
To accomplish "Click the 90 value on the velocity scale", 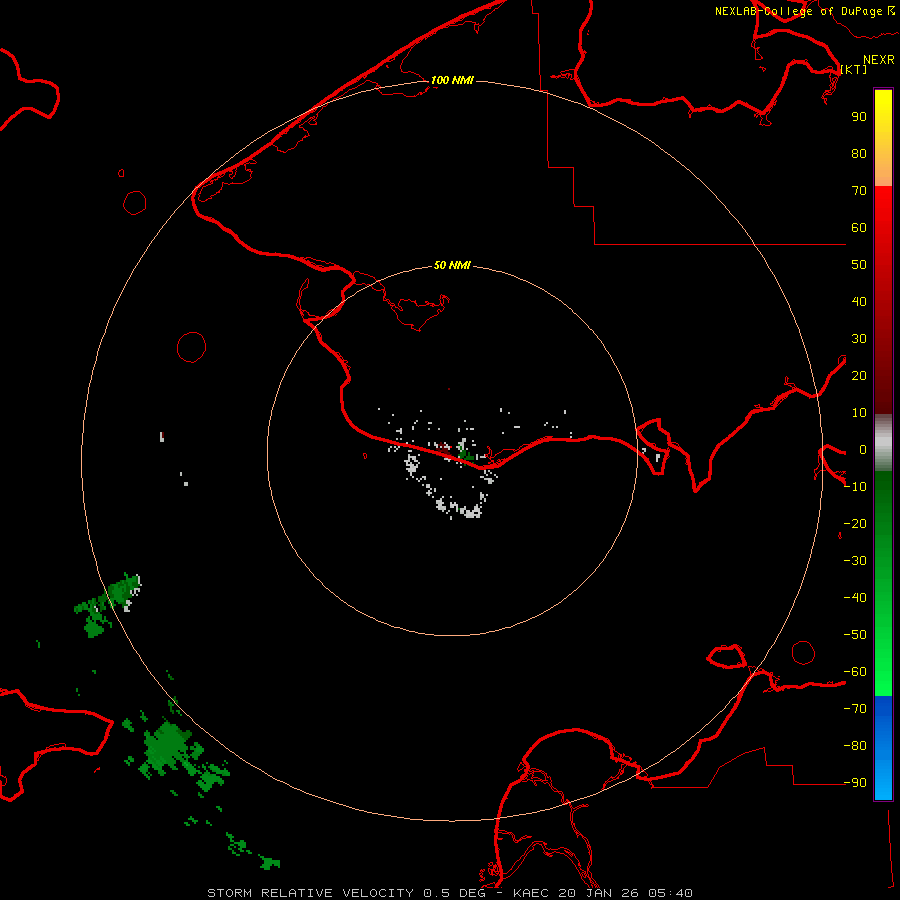I will [x=859, y=117].
